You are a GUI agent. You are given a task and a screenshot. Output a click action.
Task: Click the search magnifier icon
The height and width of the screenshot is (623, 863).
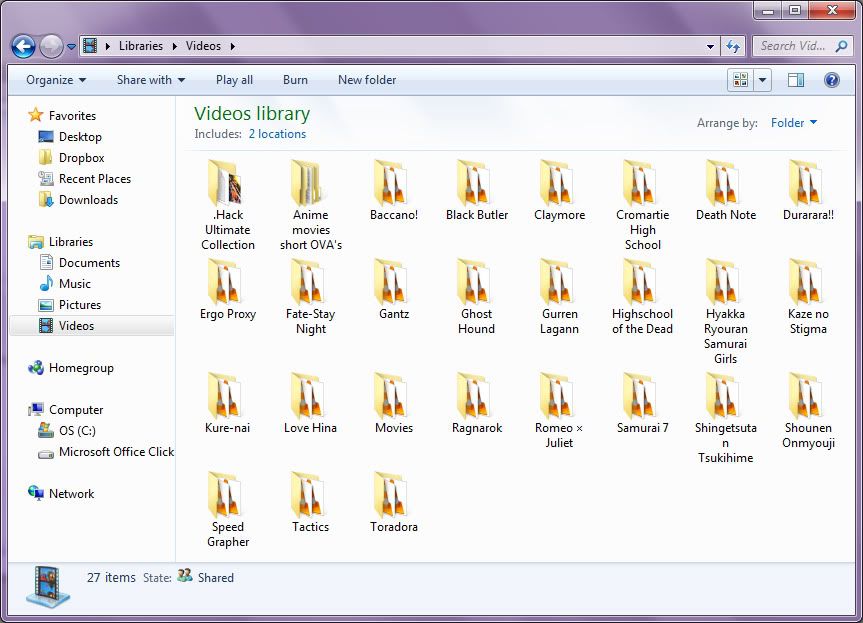(x=841, y=46)
